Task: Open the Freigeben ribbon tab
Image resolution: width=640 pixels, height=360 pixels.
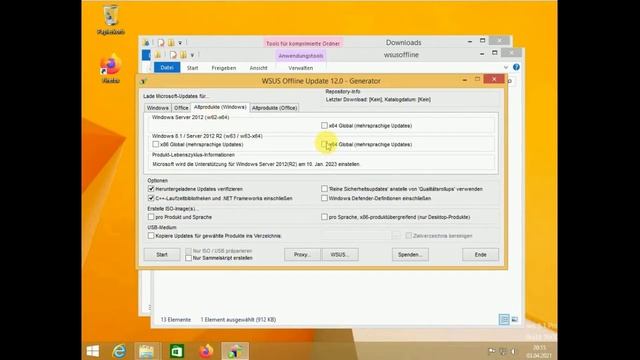Action: click(224, 68)
